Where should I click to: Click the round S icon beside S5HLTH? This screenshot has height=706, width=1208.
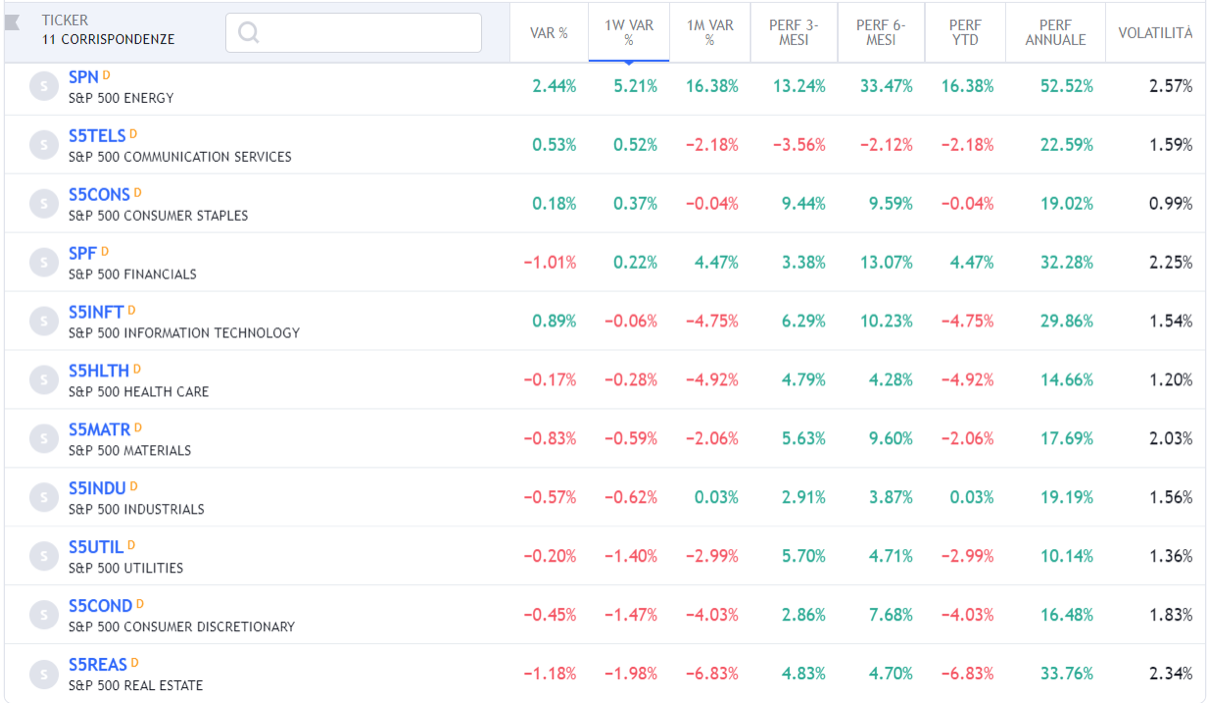coord(43,380)
